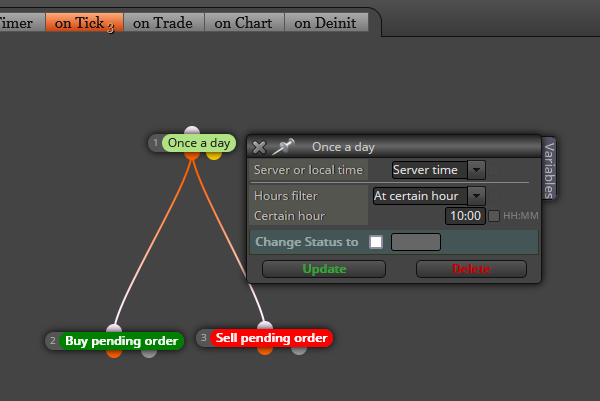Screen dimensions: 600x401
Task: Enable the Change Status to checkbox
Action: pos(376,242)
